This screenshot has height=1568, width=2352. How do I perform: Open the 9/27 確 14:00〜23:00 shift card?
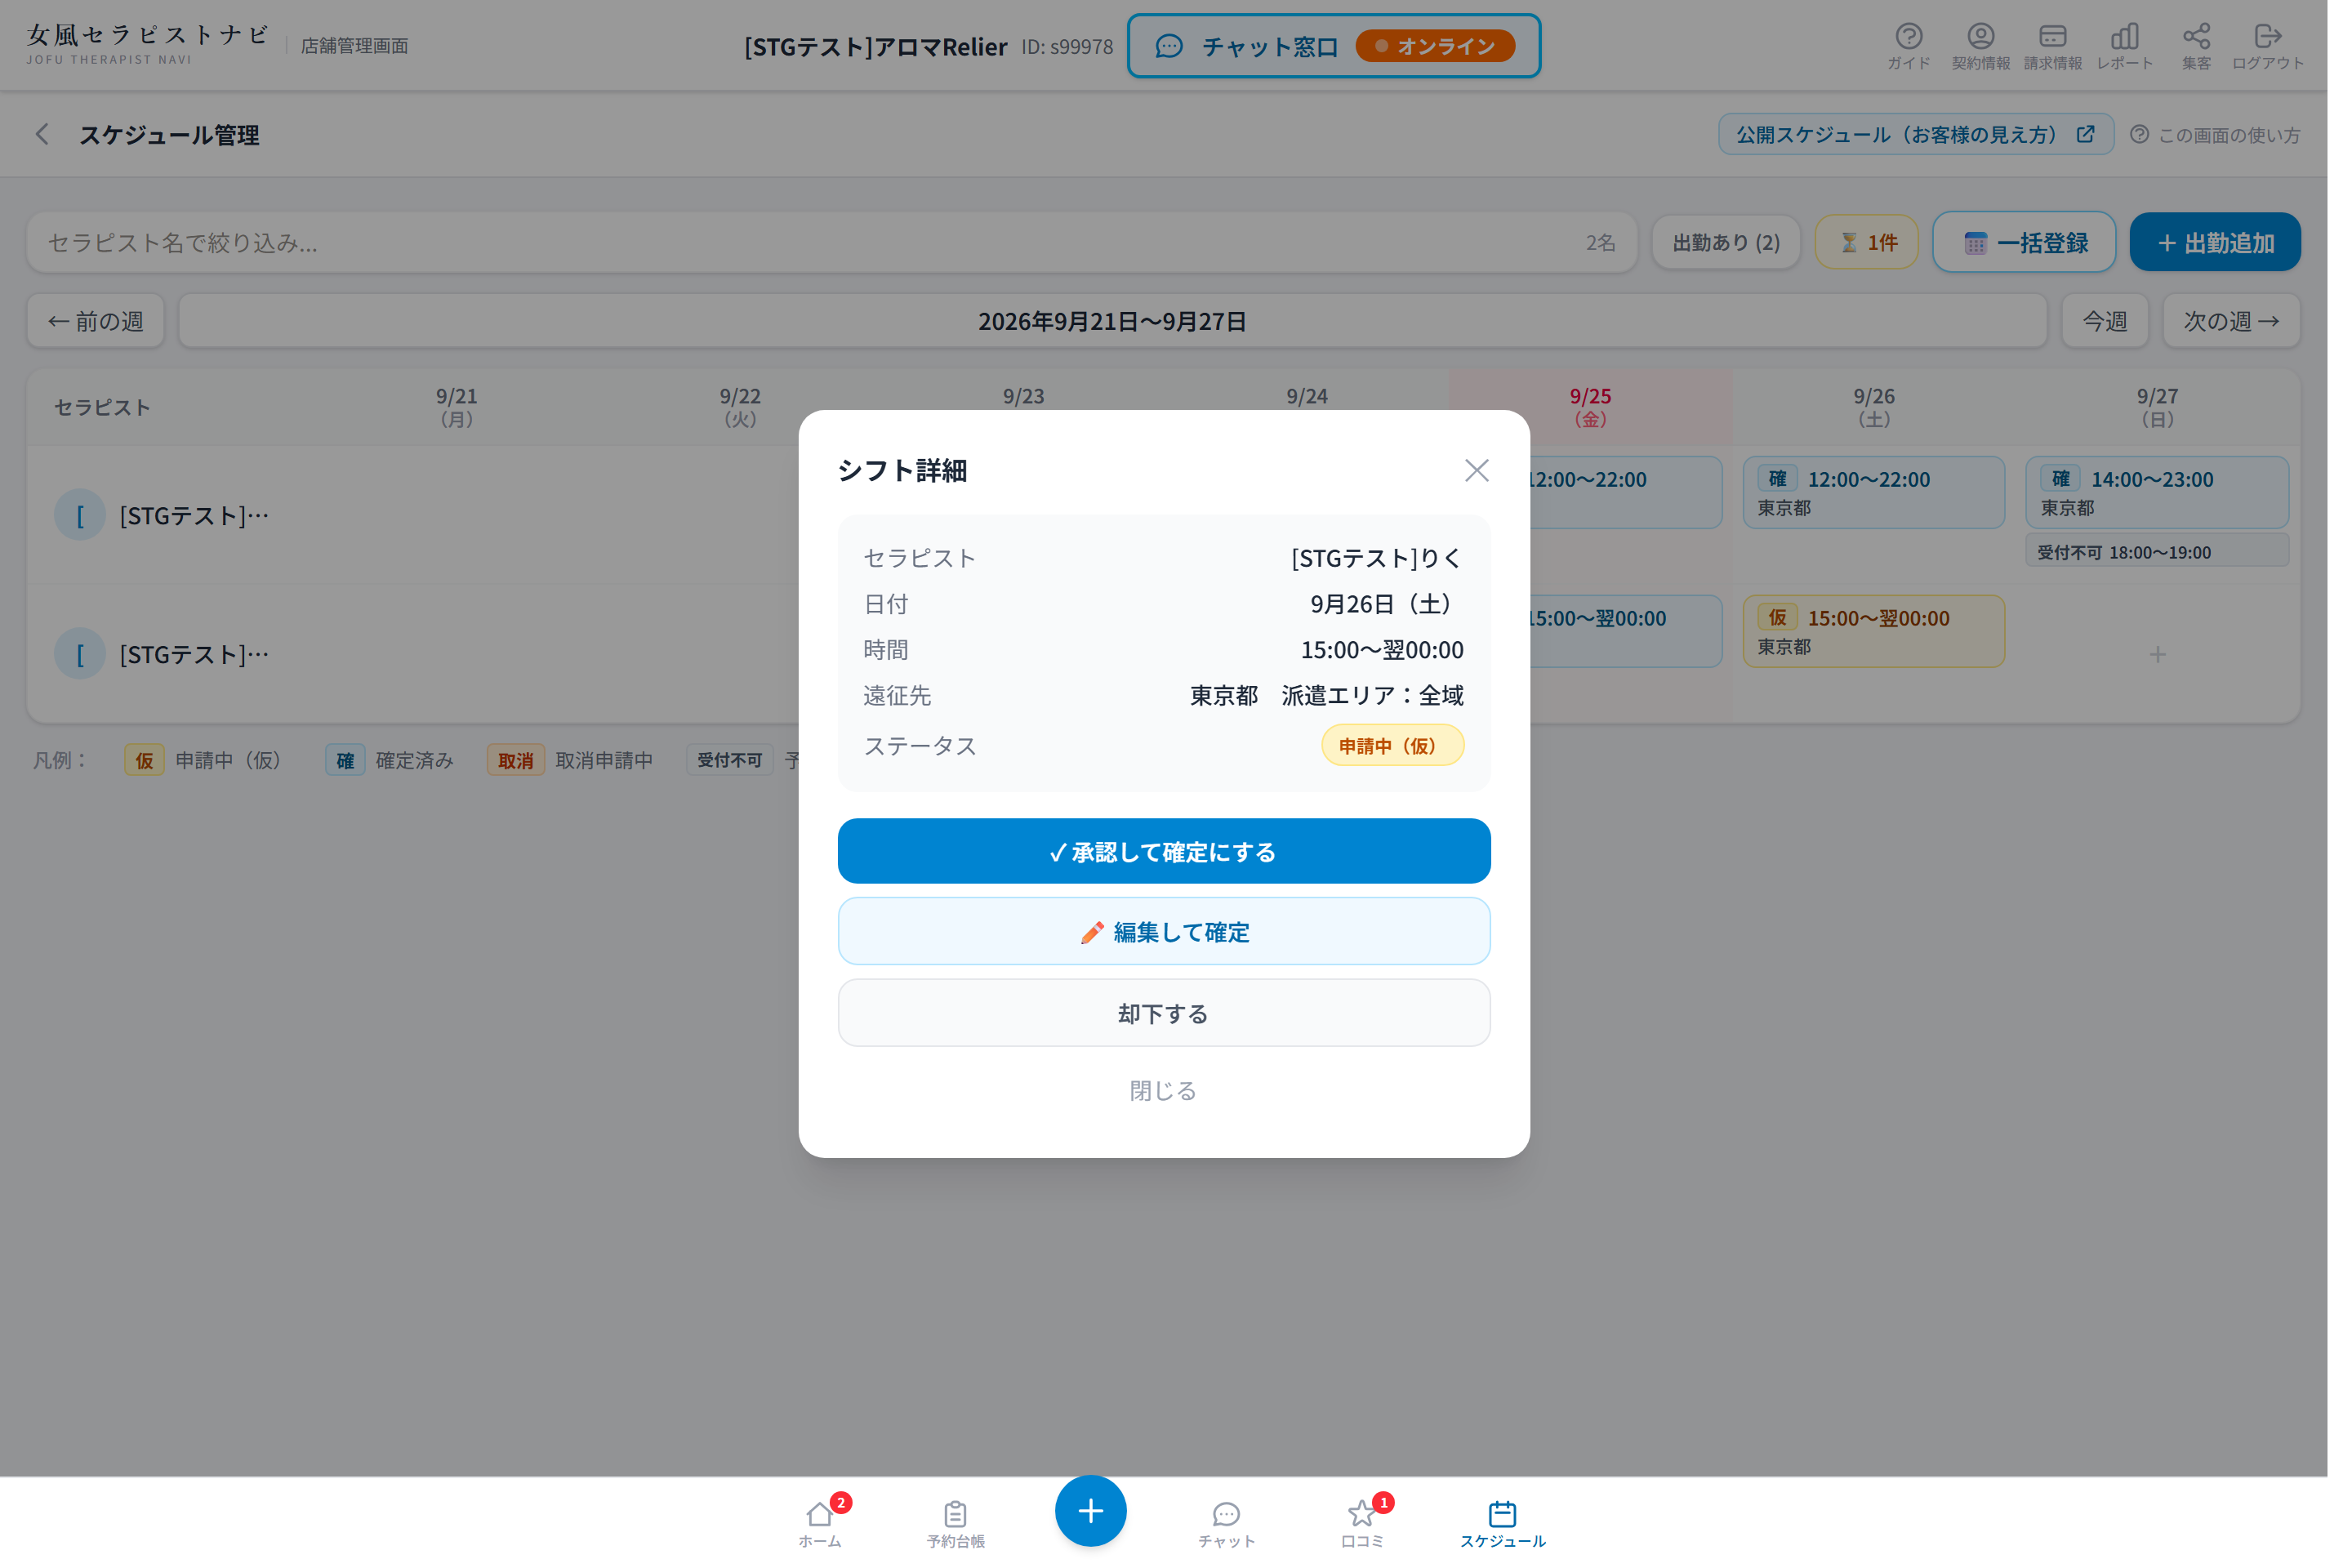[x=2157, y=493]
